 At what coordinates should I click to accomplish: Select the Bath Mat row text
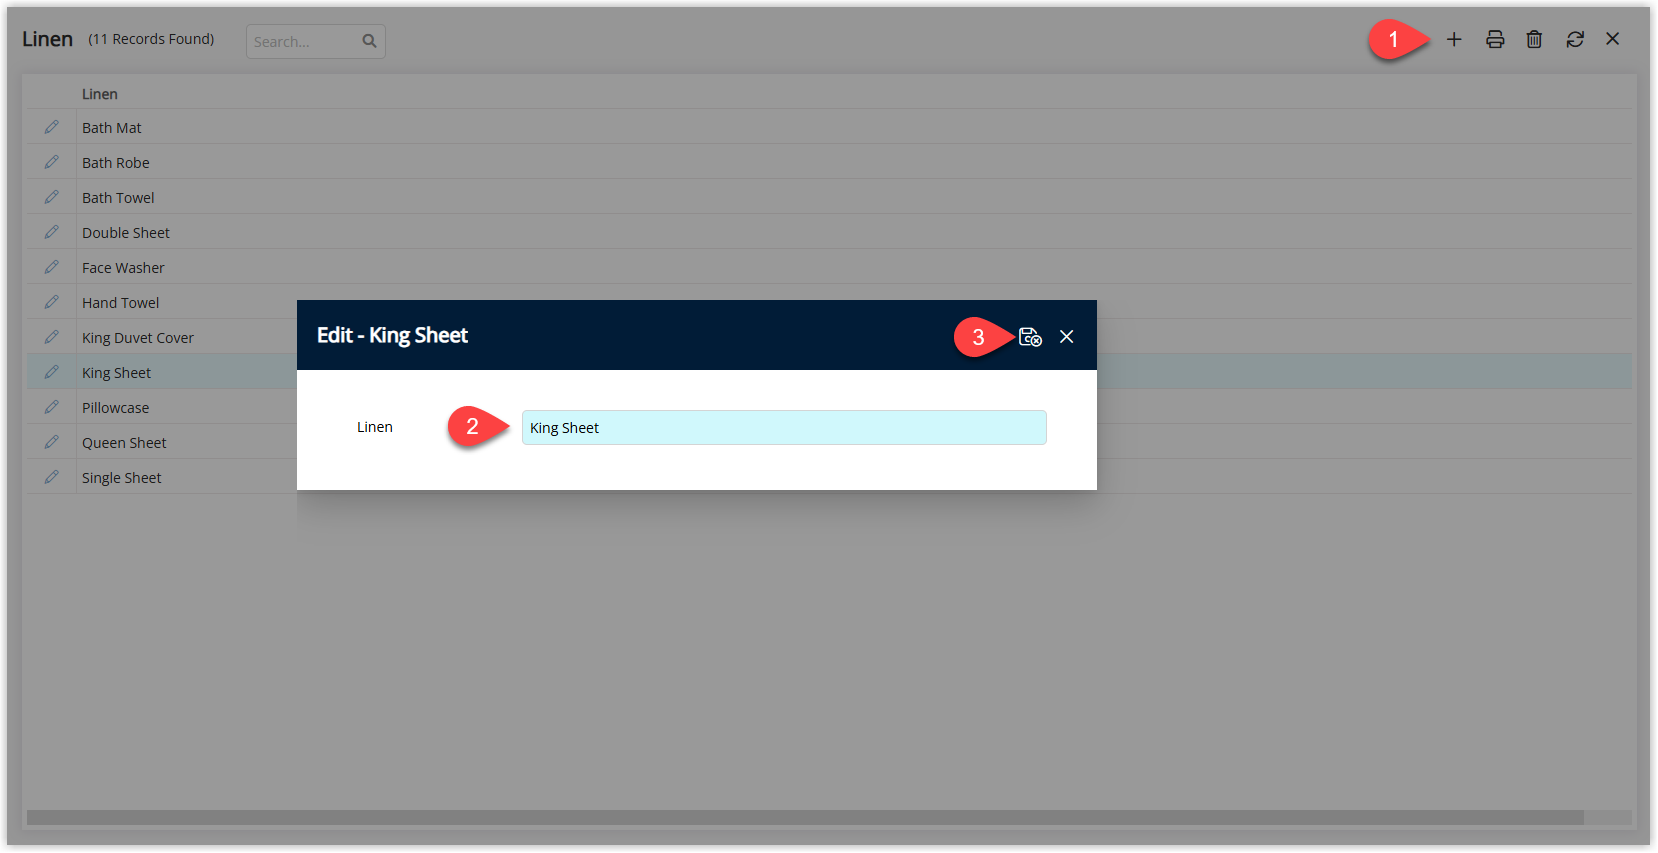(x=112, y=128)
